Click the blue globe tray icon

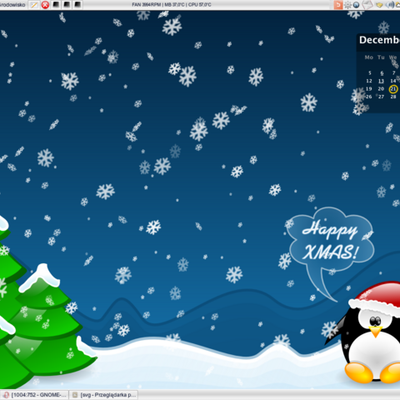click(x=356, y=5)
